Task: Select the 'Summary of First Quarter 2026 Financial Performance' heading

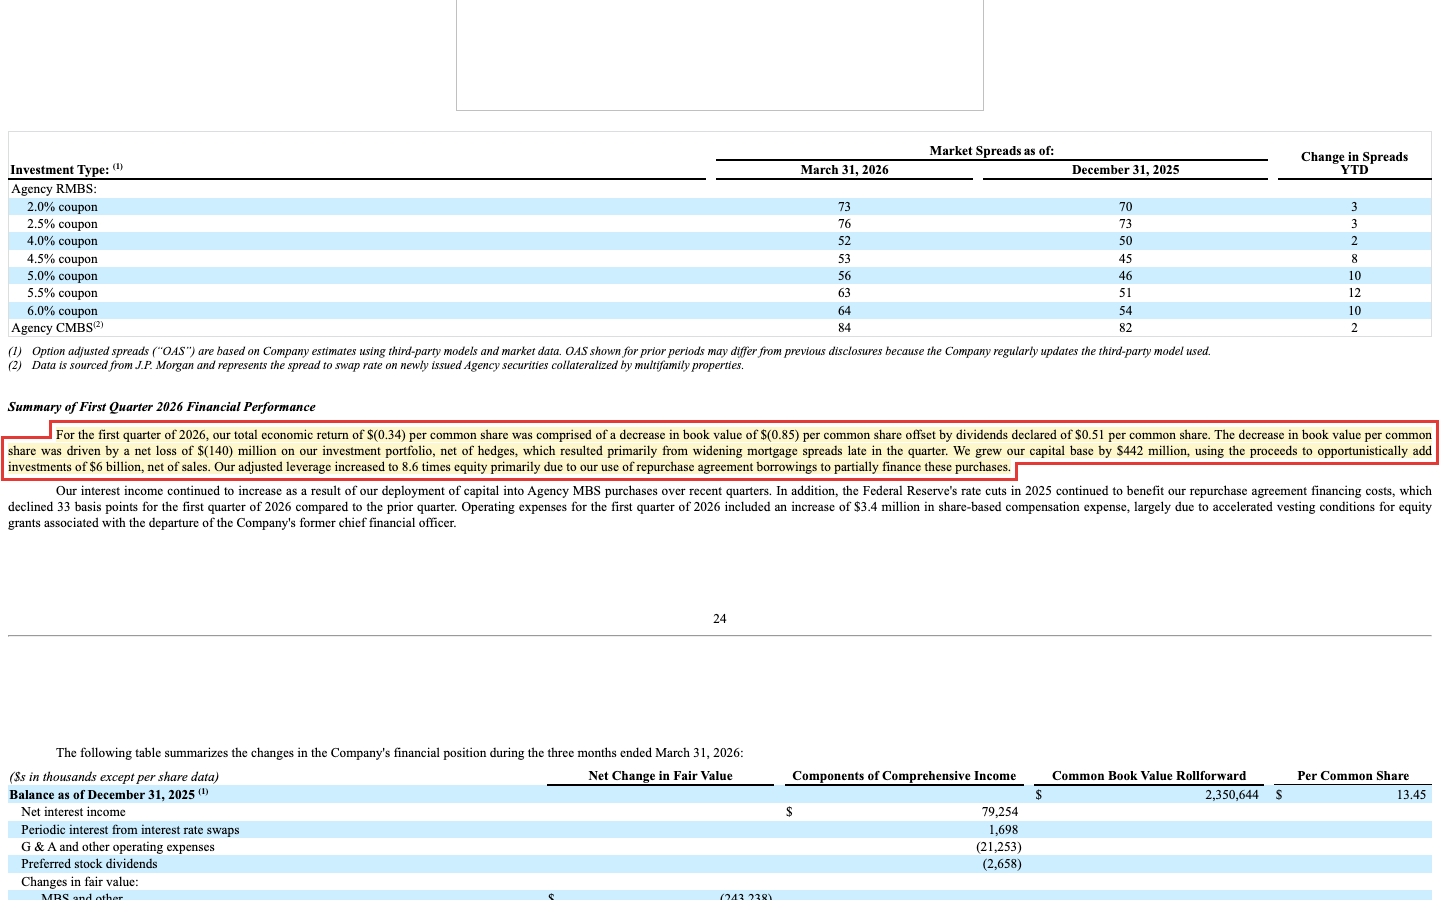Action: (162, 407)
